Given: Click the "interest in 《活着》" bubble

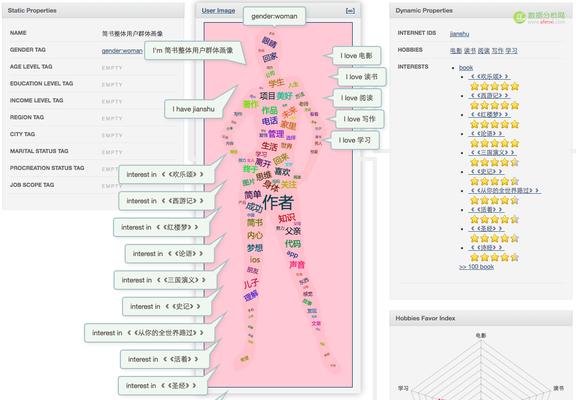Looking at the screenshot, I should pyautogui.click(x=165, y=359).
